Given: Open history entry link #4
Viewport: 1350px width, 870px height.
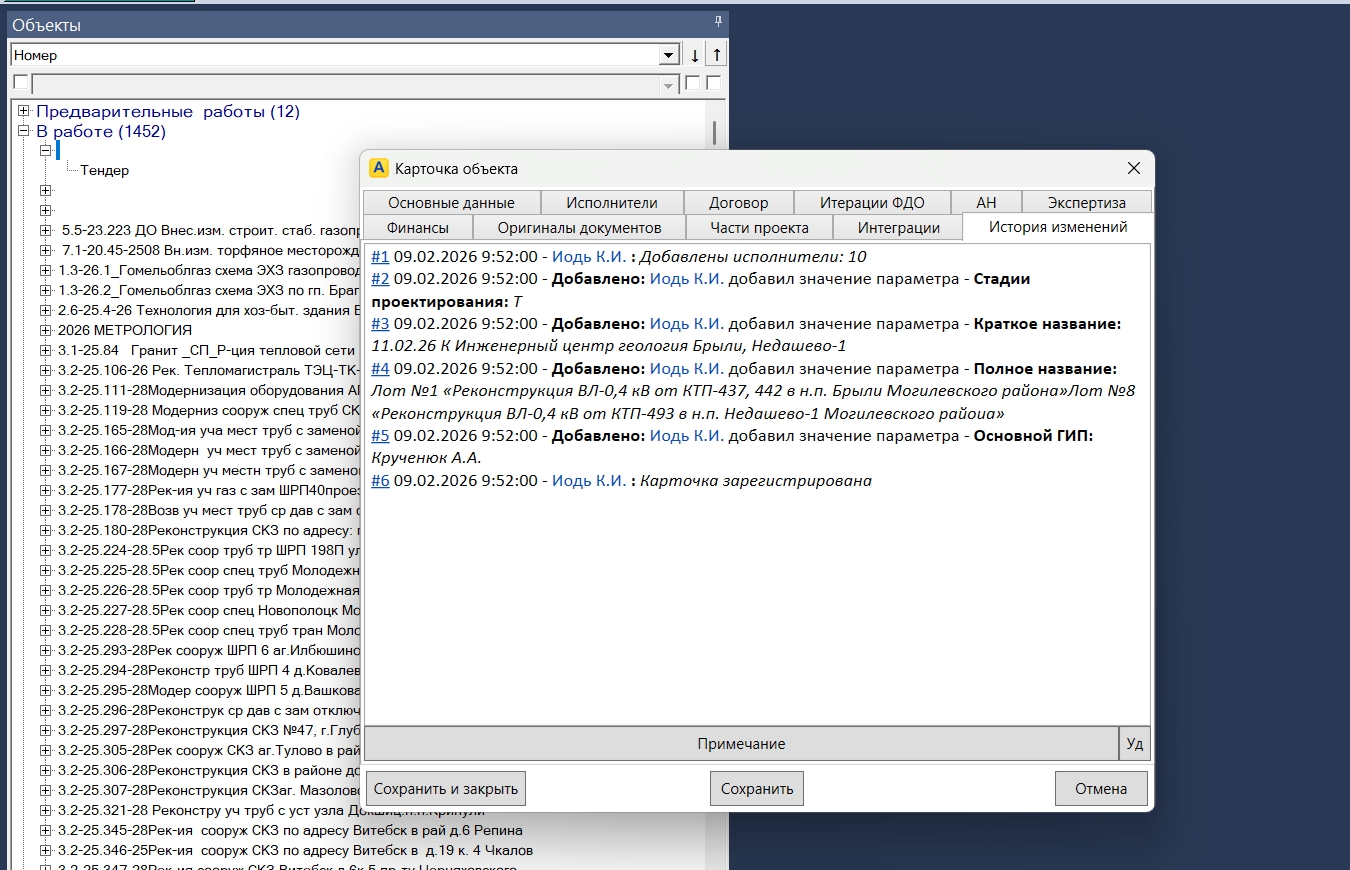Looking at the screenshot, I should click(x=380, y=369).
